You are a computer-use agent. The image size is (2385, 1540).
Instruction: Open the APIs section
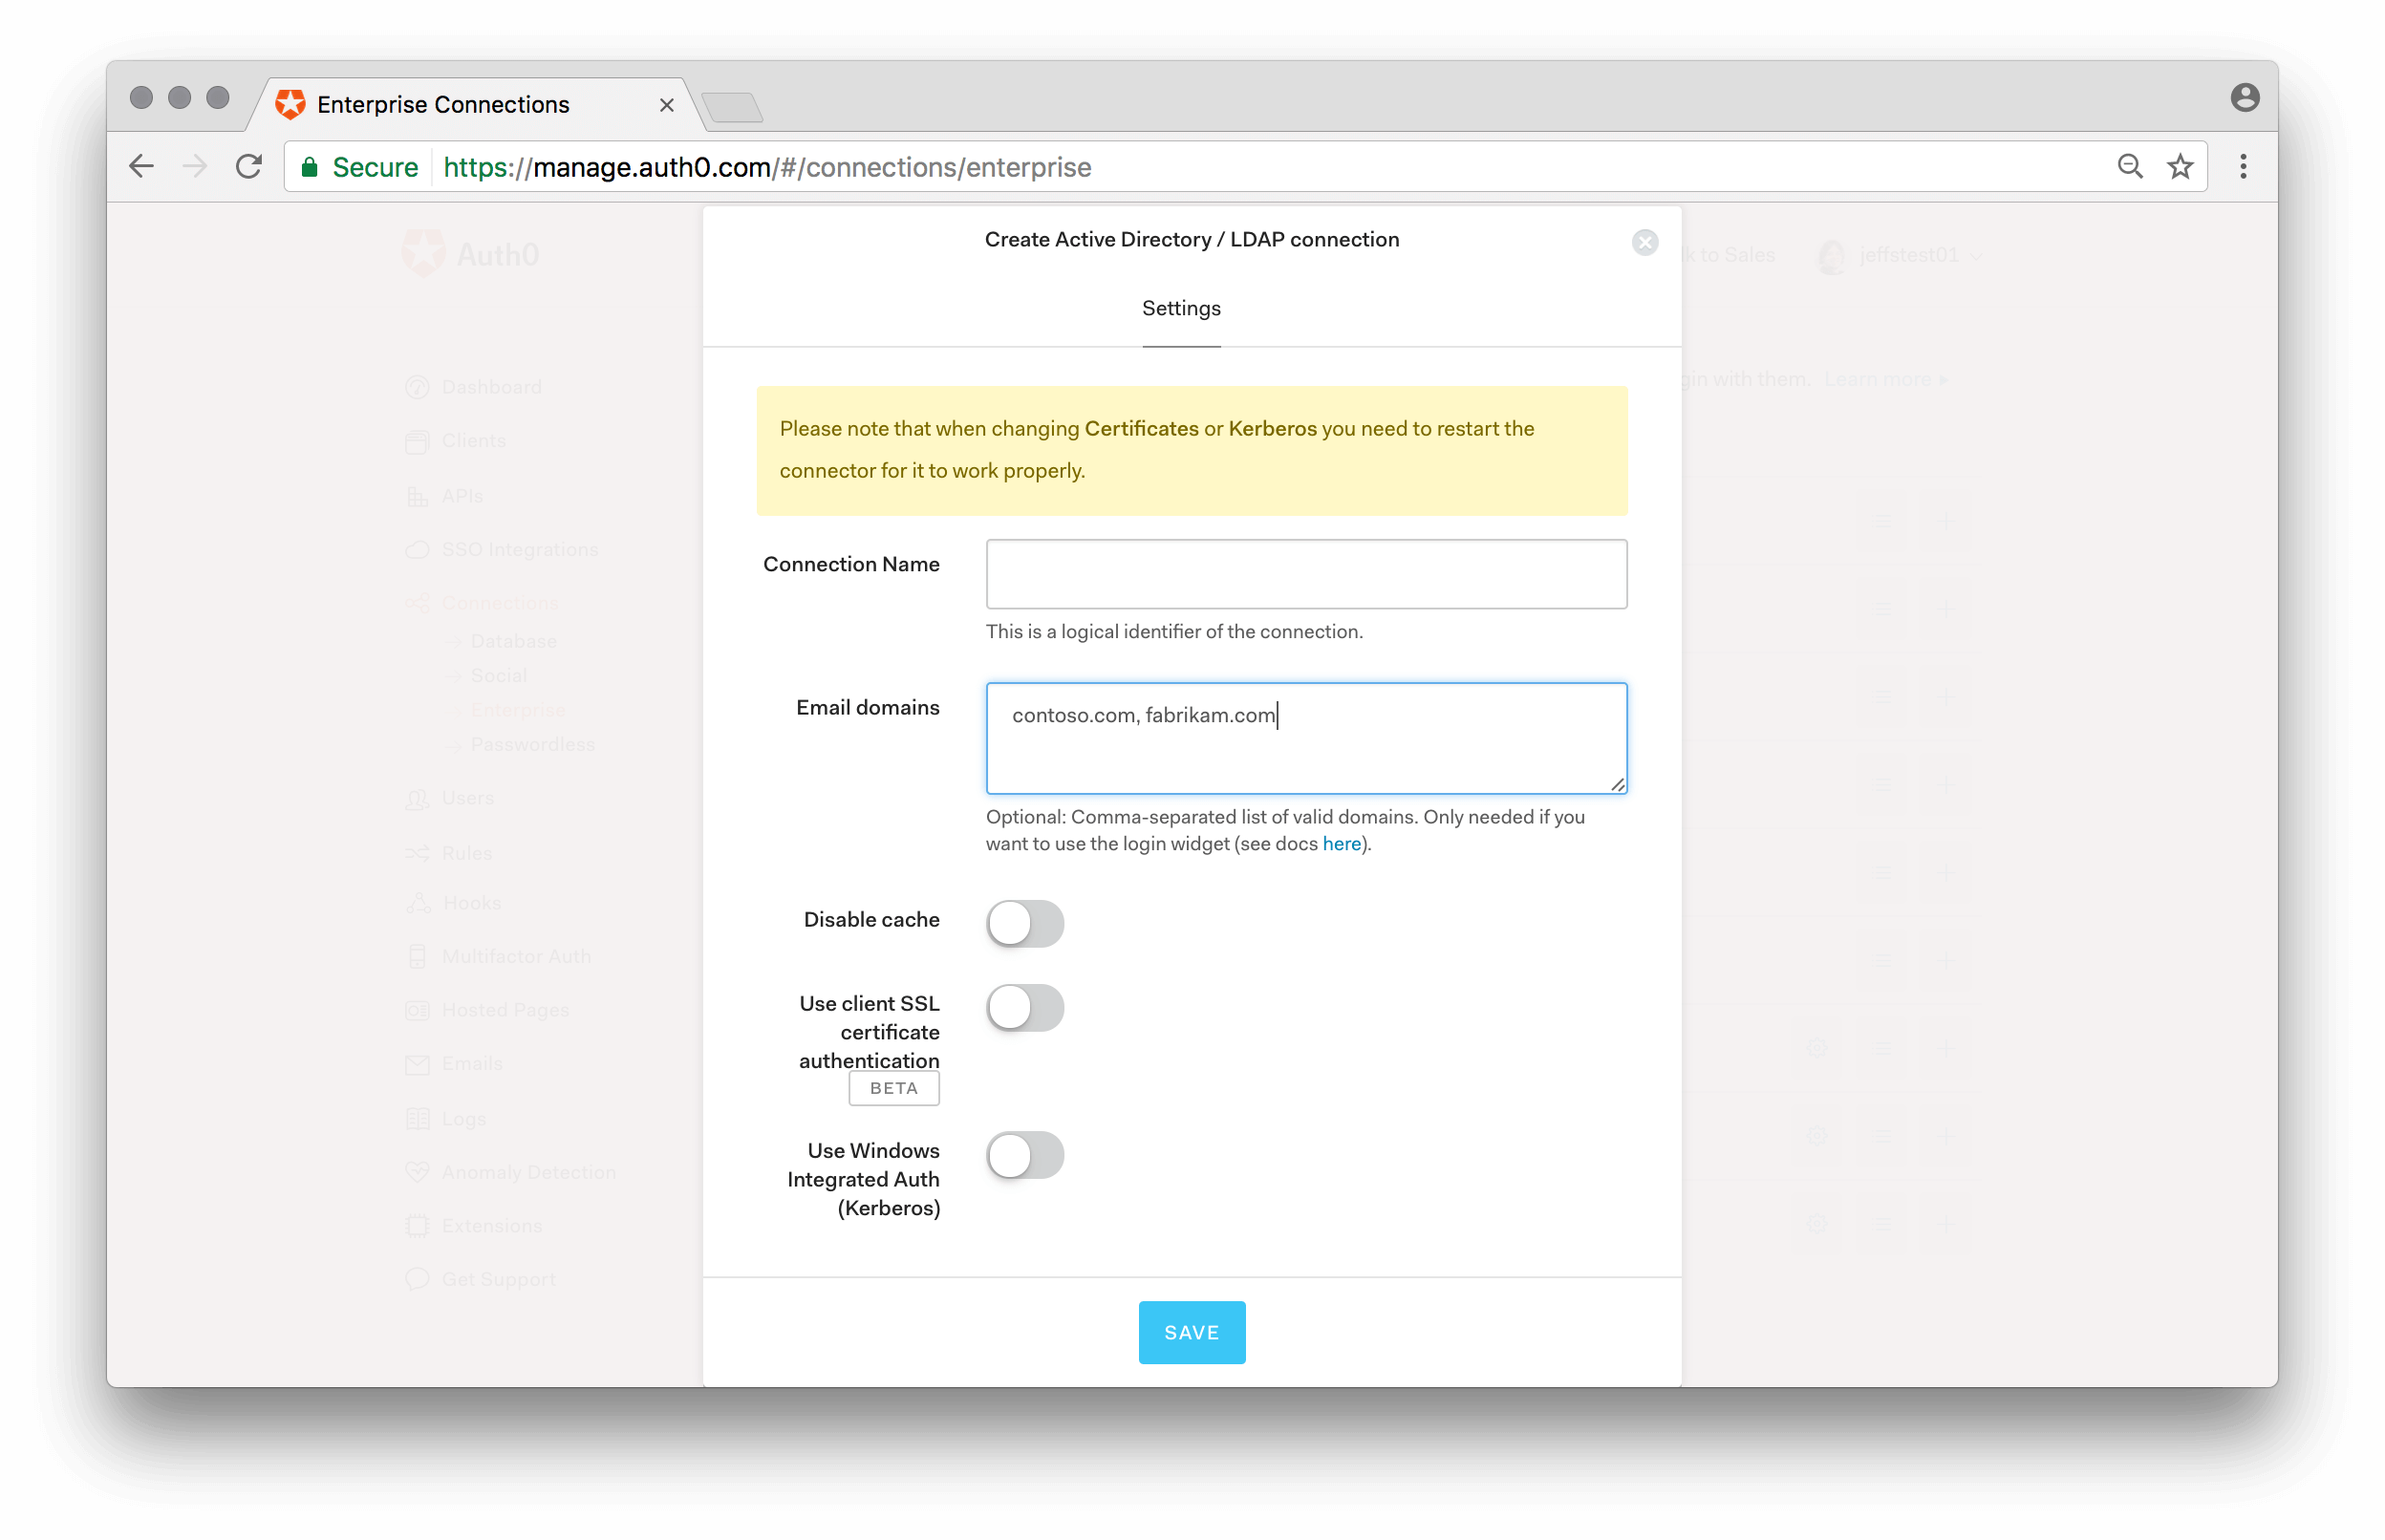pos(463,495)
